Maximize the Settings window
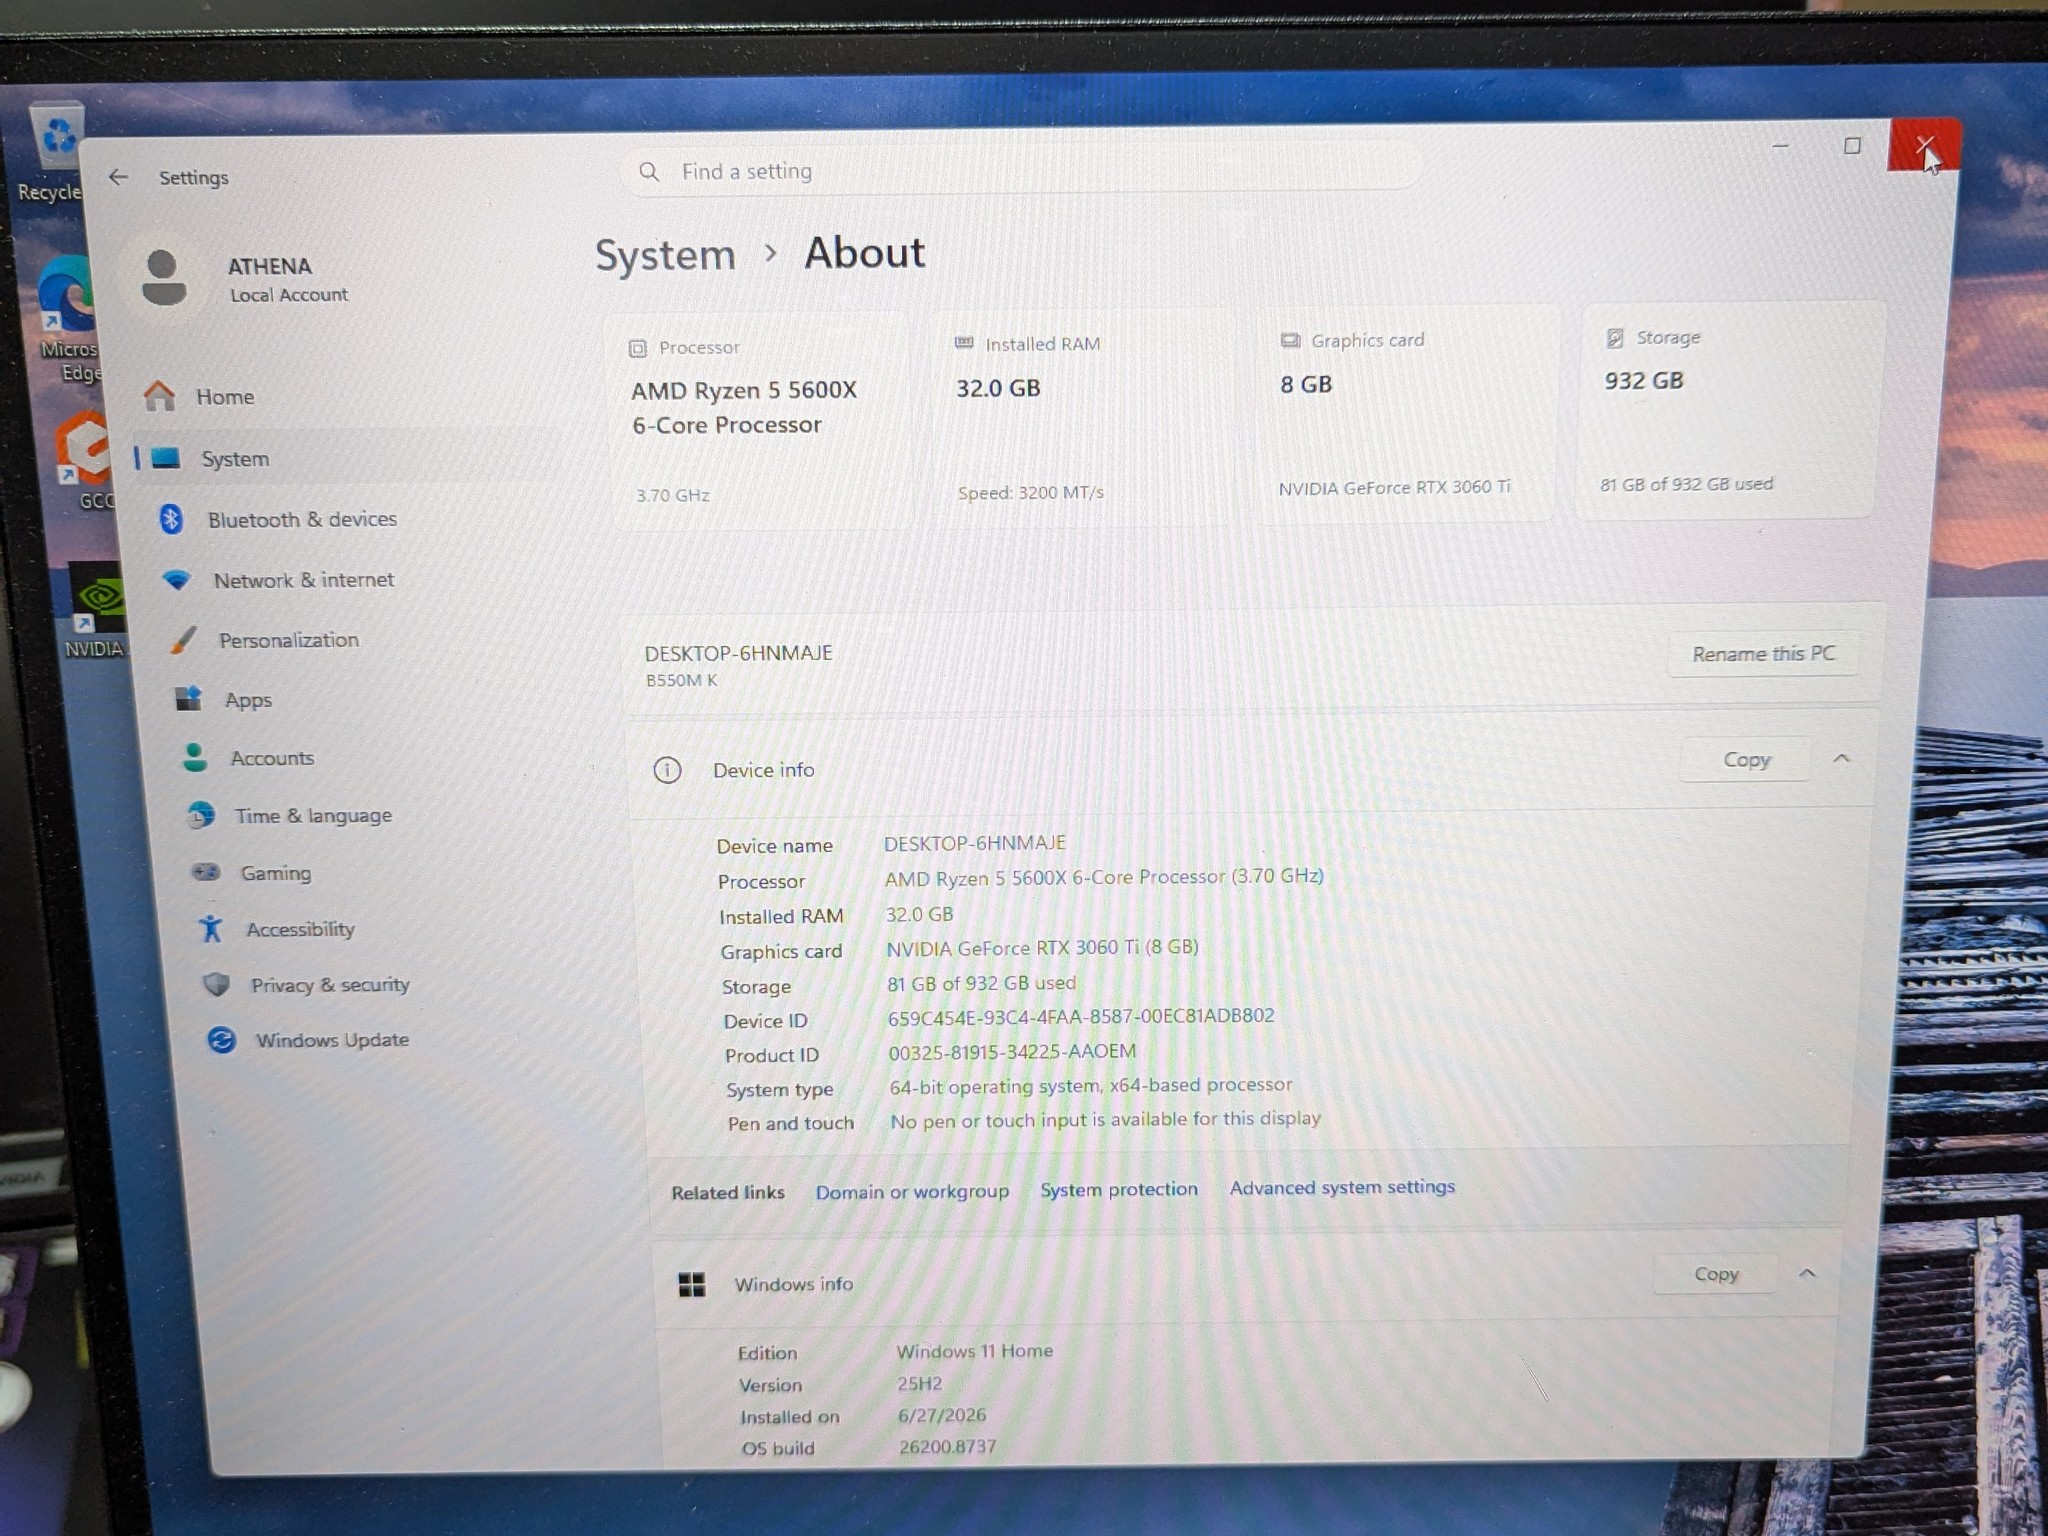Image resolution: width=2048 pixels, height=1536 pixels. [x=1852, y=146]
